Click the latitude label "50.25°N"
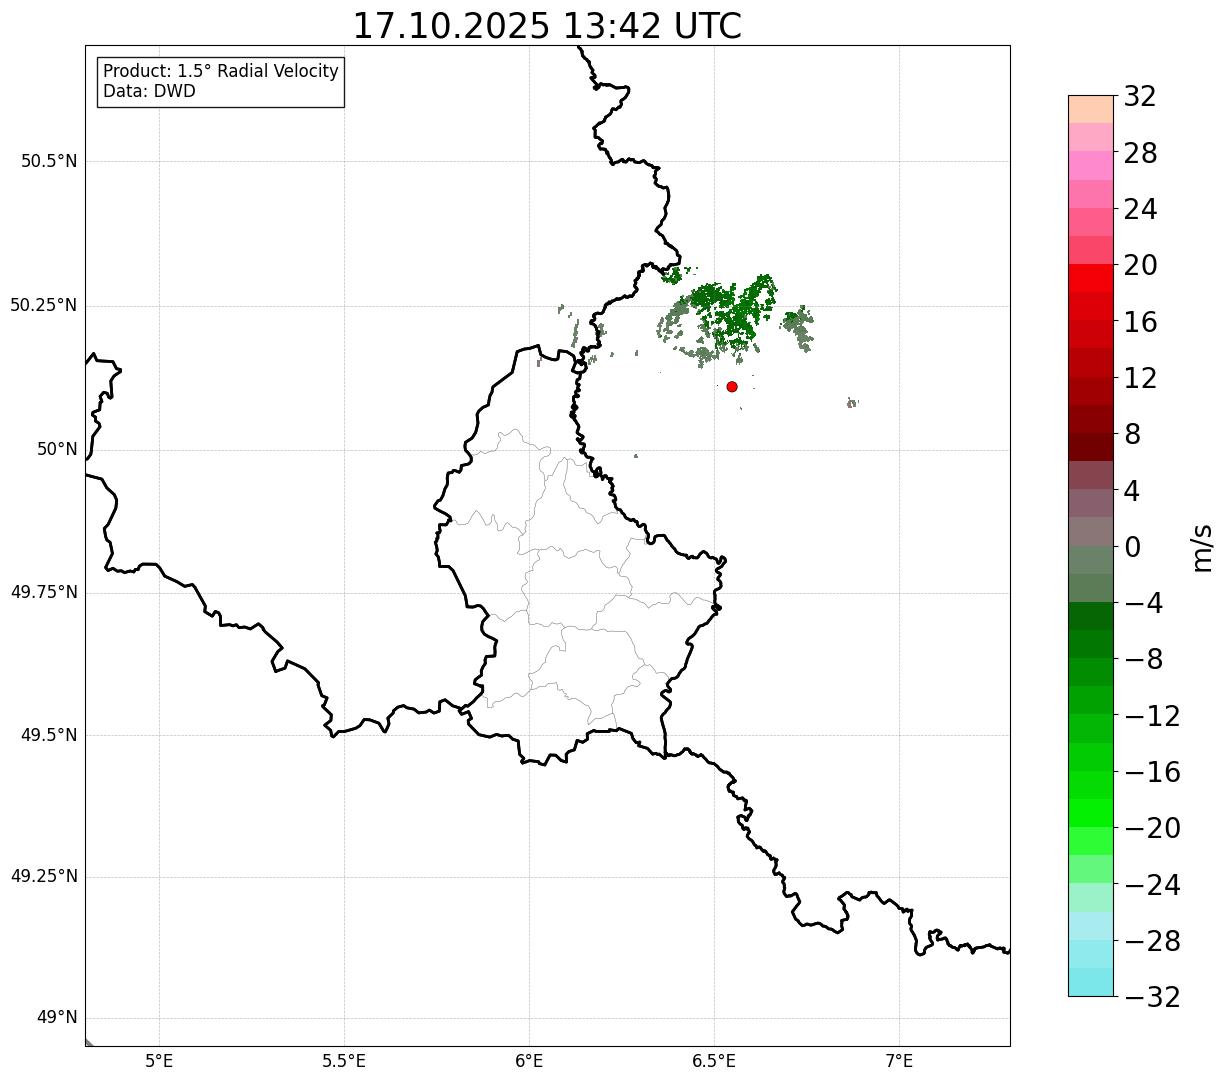The image size is (1225, 1081). (44, 305)
